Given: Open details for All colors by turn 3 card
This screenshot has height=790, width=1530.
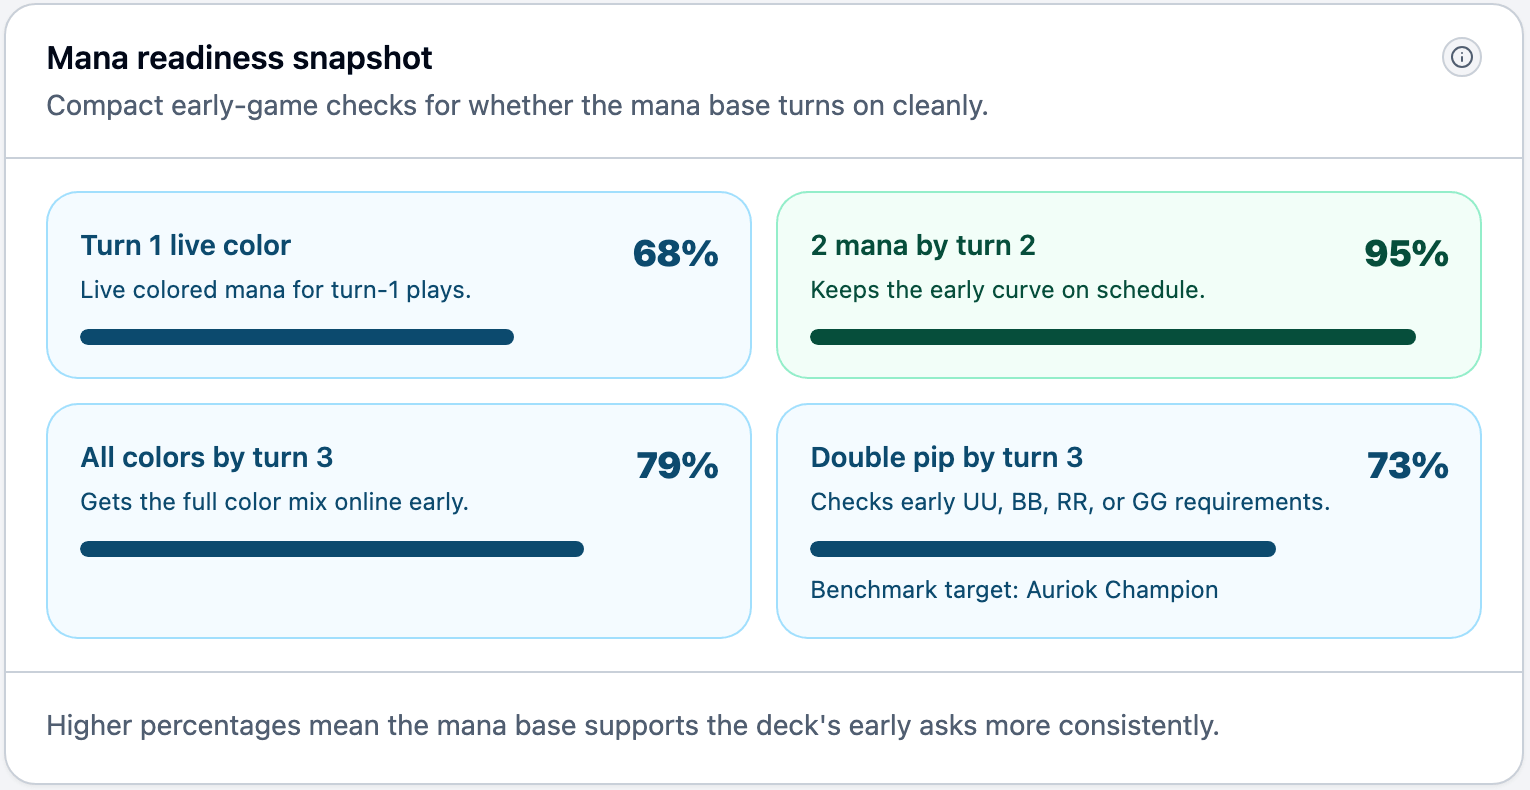Looking at the screenshot, I should 398,520.
